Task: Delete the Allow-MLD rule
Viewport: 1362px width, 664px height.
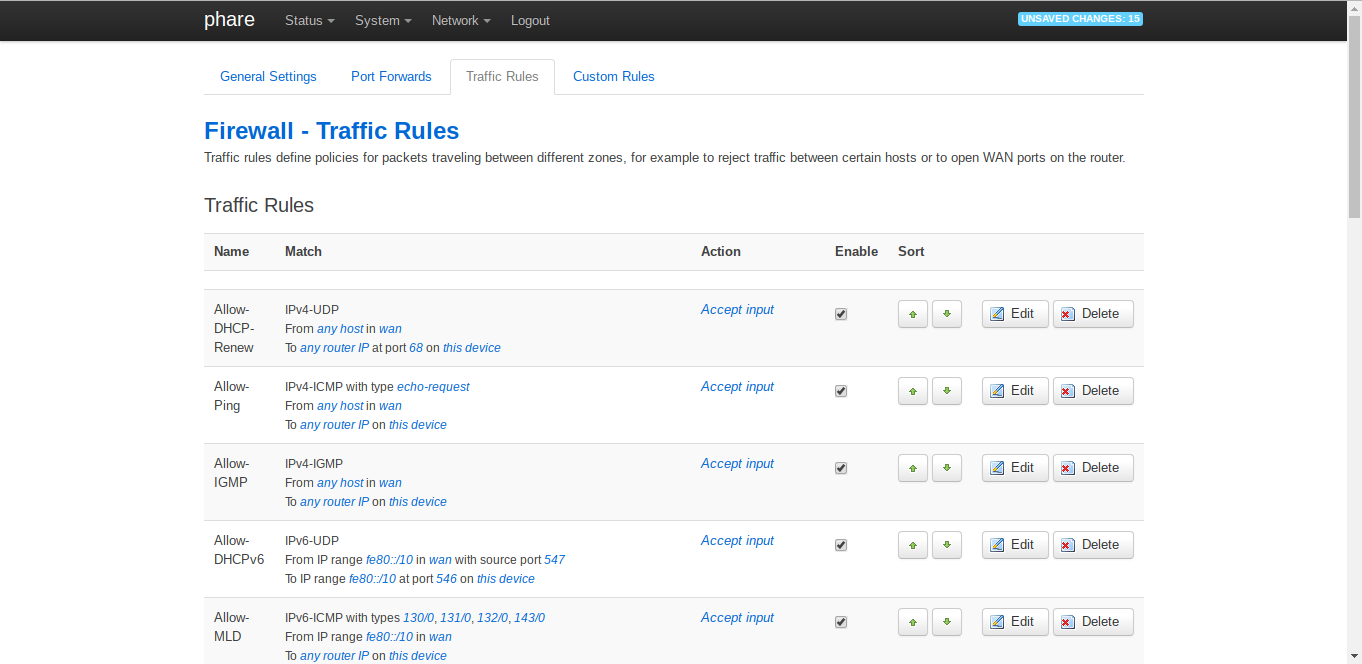Action: (x=1093, y=622)
